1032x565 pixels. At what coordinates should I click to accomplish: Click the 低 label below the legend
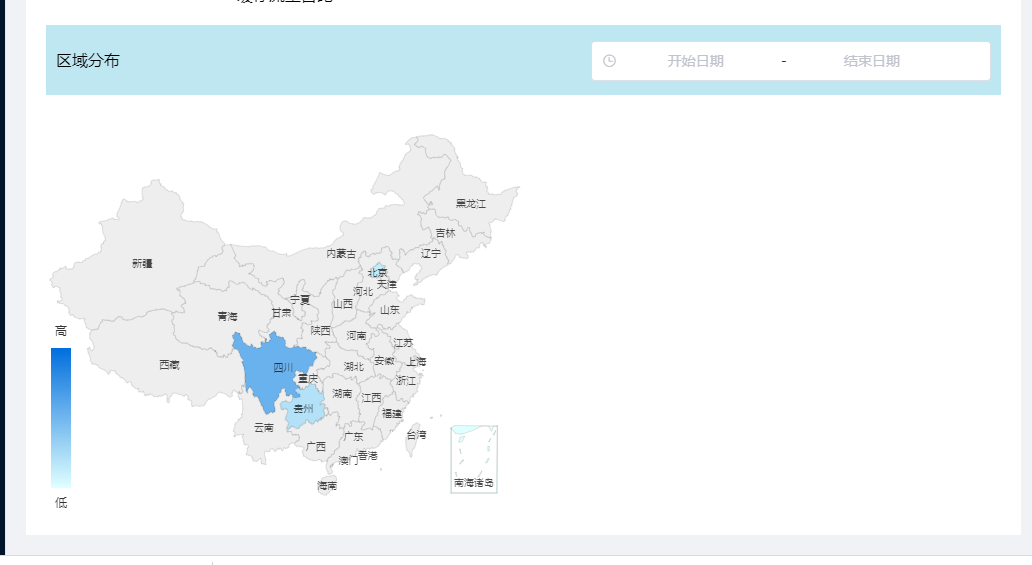point(61,502)
